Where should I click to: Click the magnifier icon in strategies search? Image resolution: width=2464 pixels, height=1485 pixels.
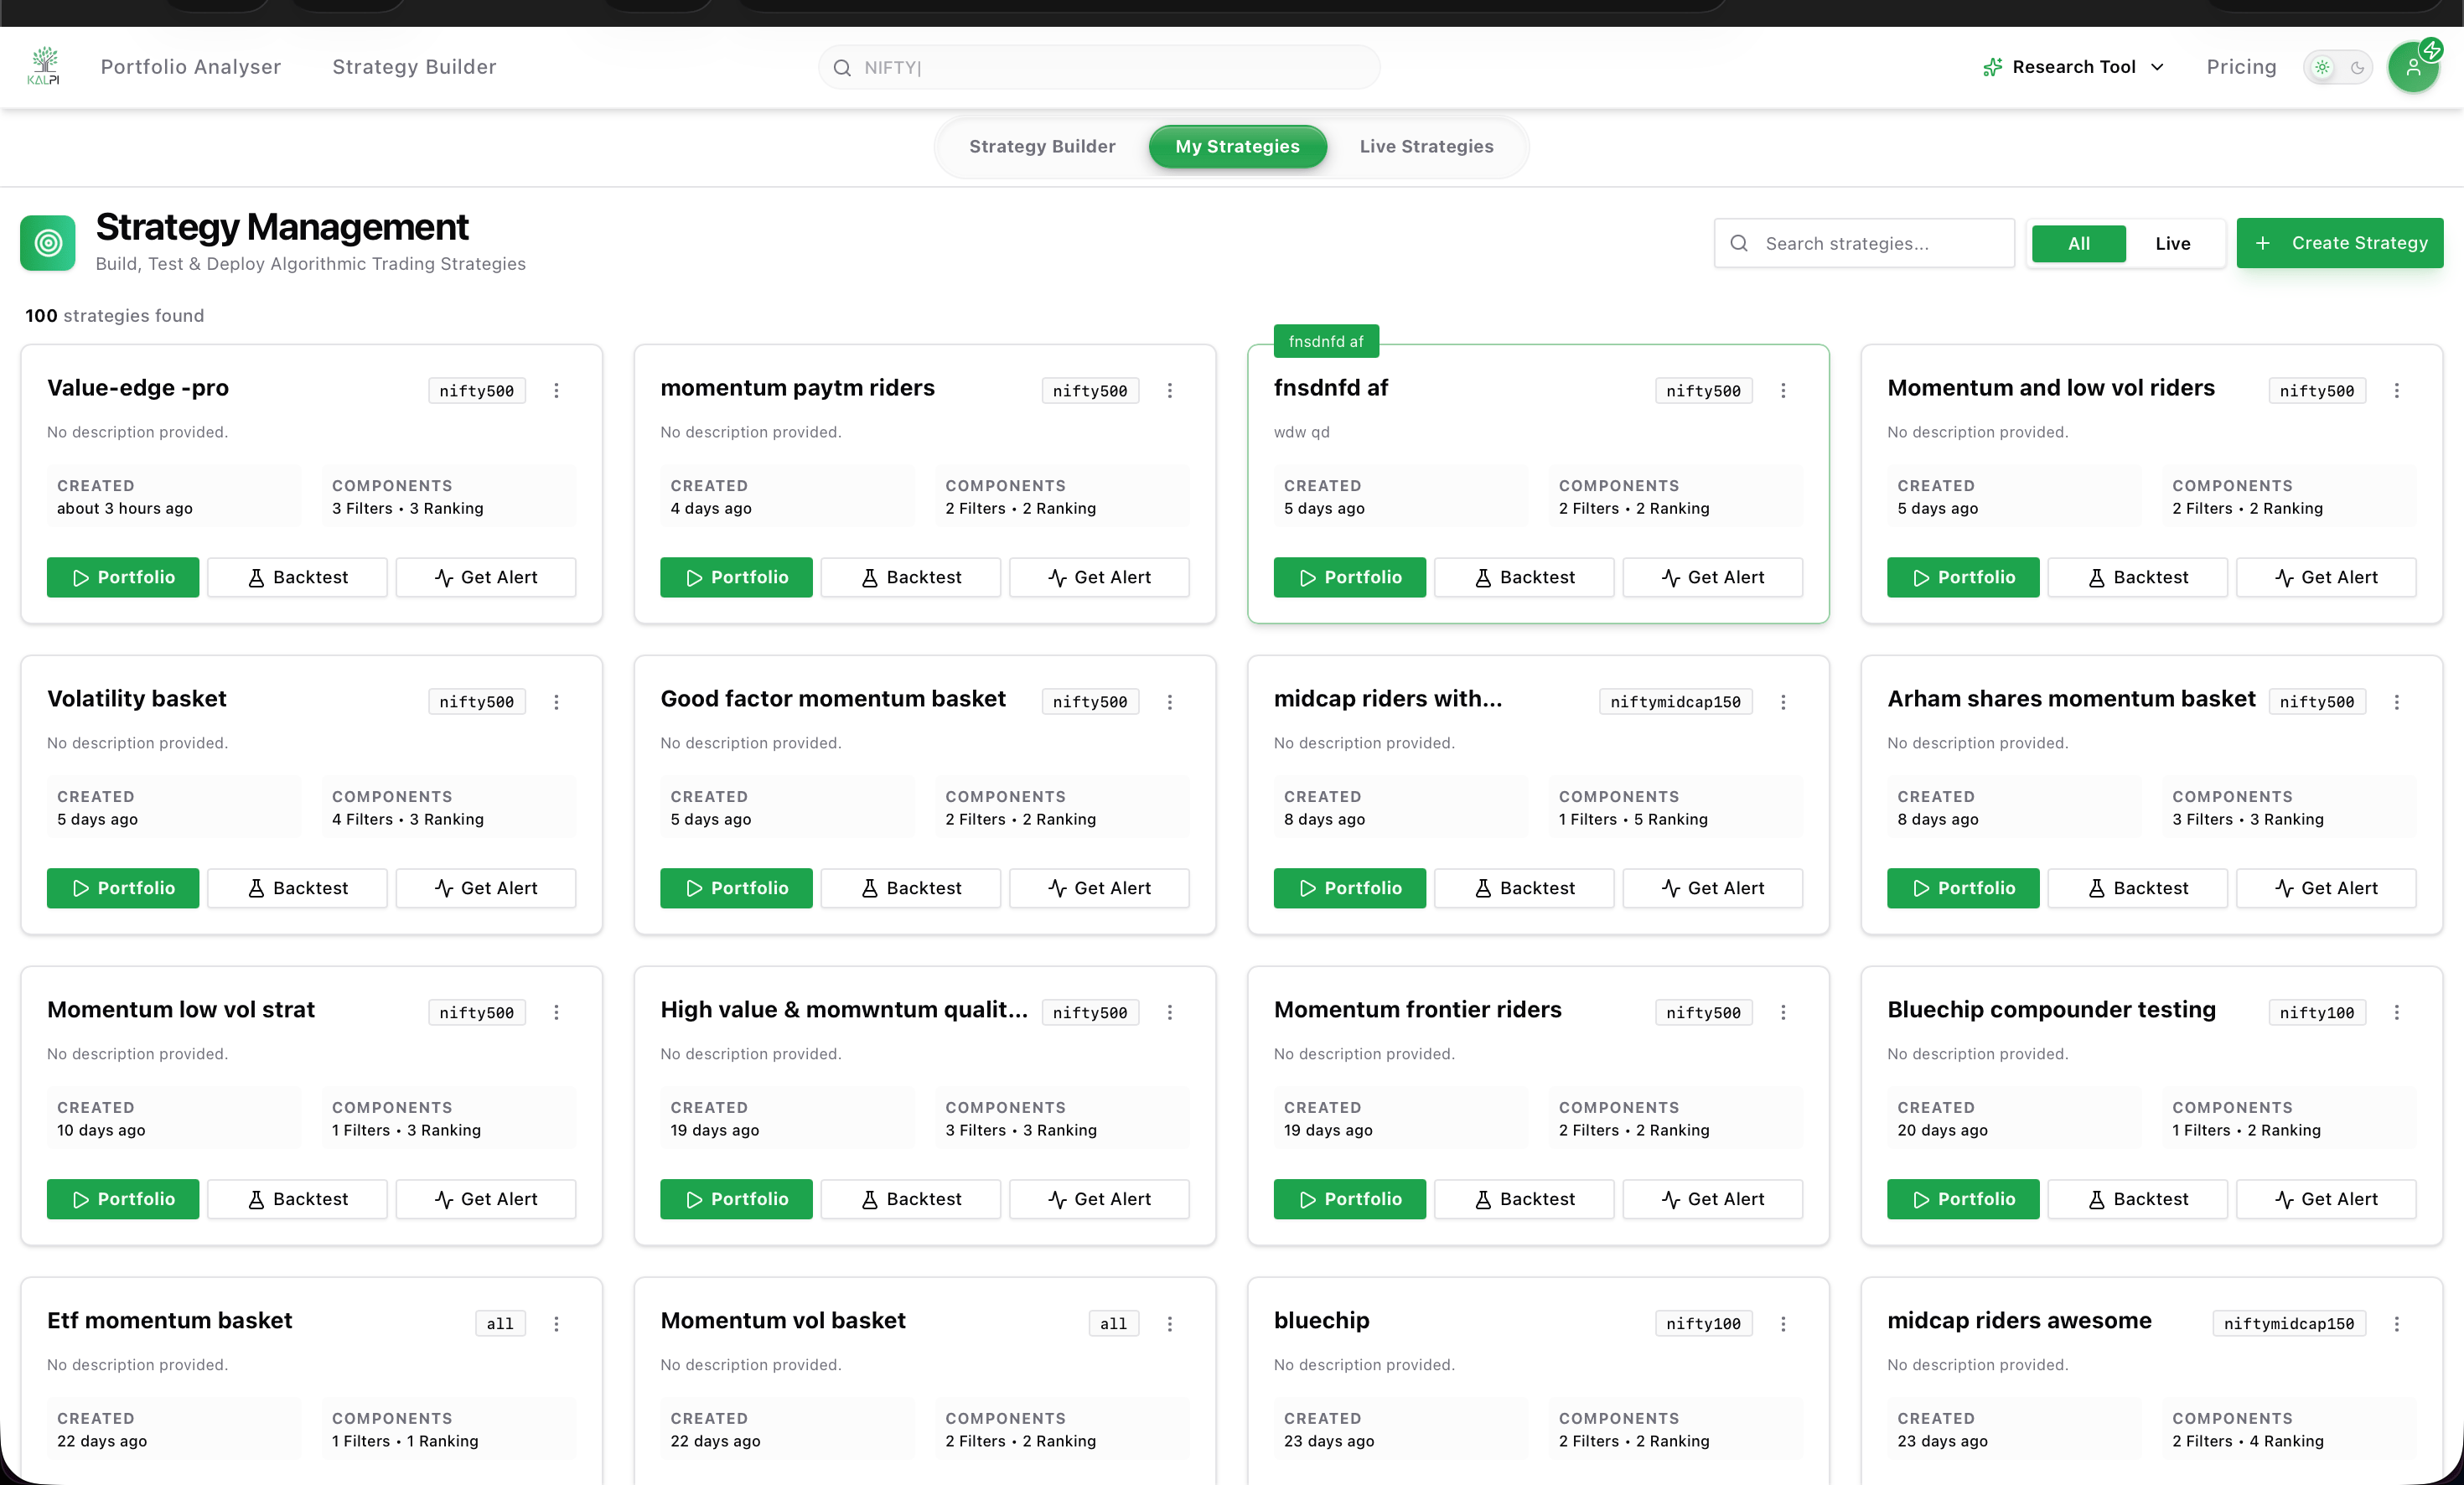click(x=1739, y=243)
